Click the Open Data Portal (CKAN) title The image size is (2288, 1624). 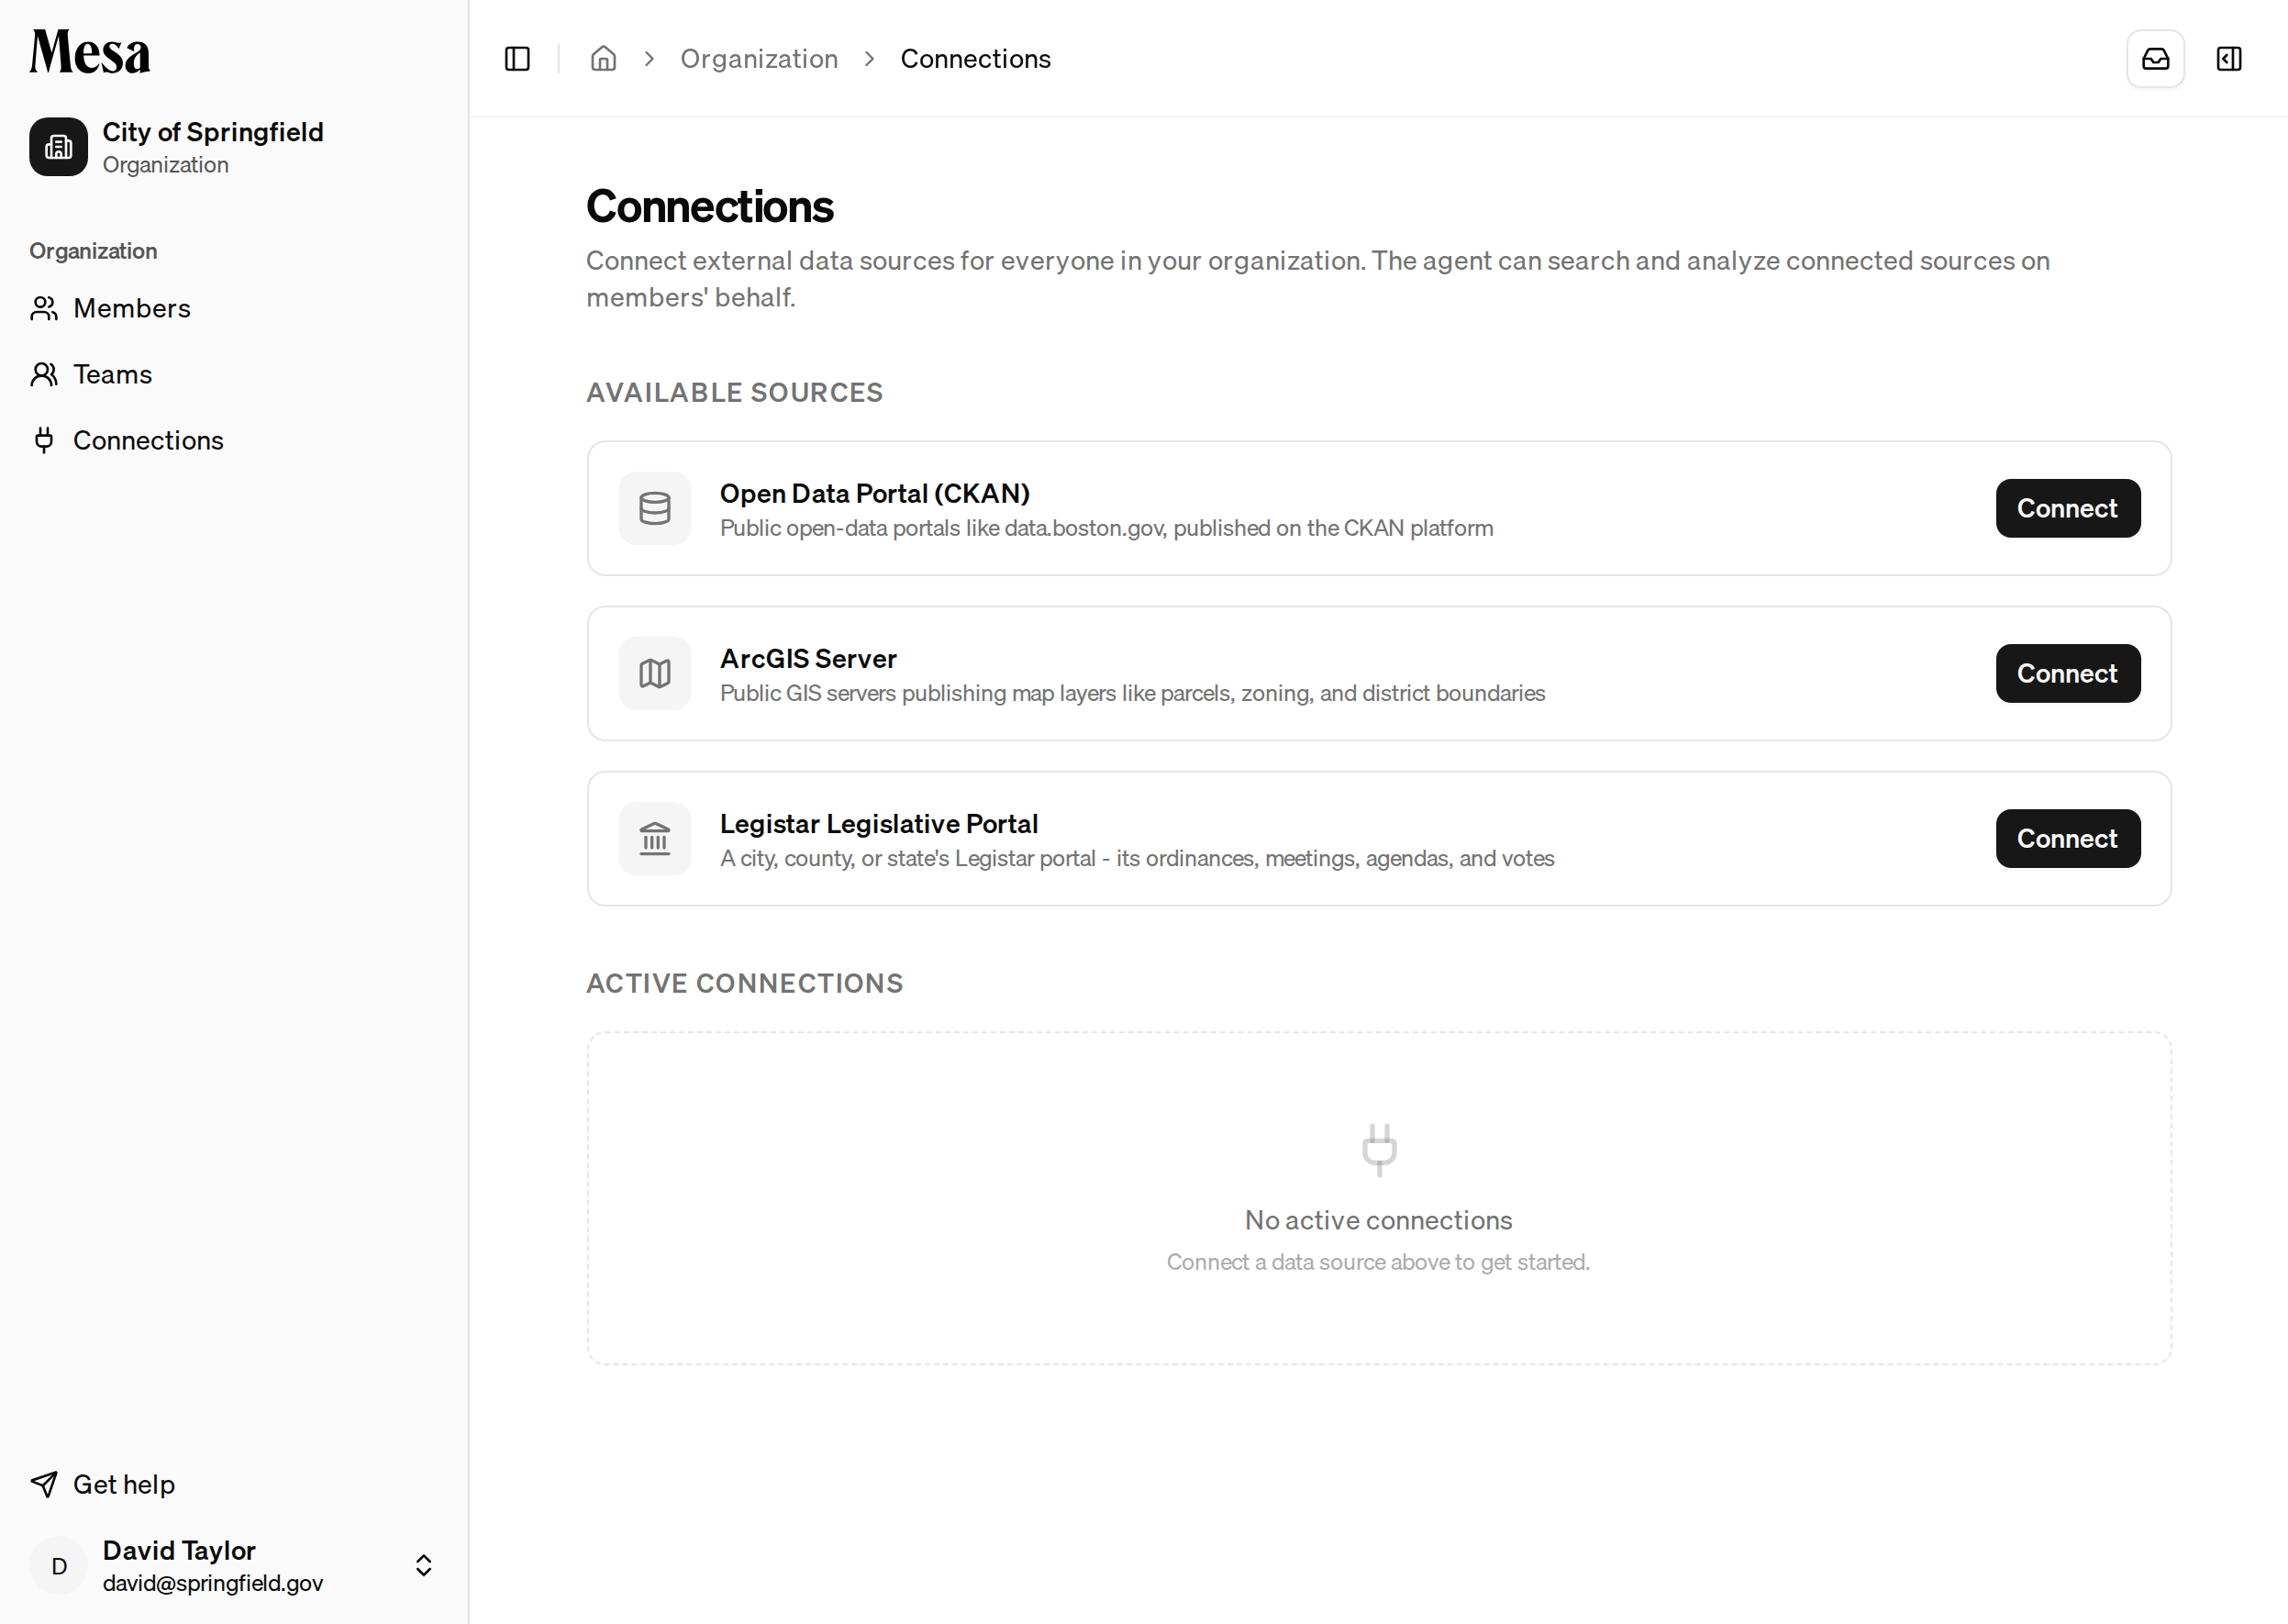(875, 493)
